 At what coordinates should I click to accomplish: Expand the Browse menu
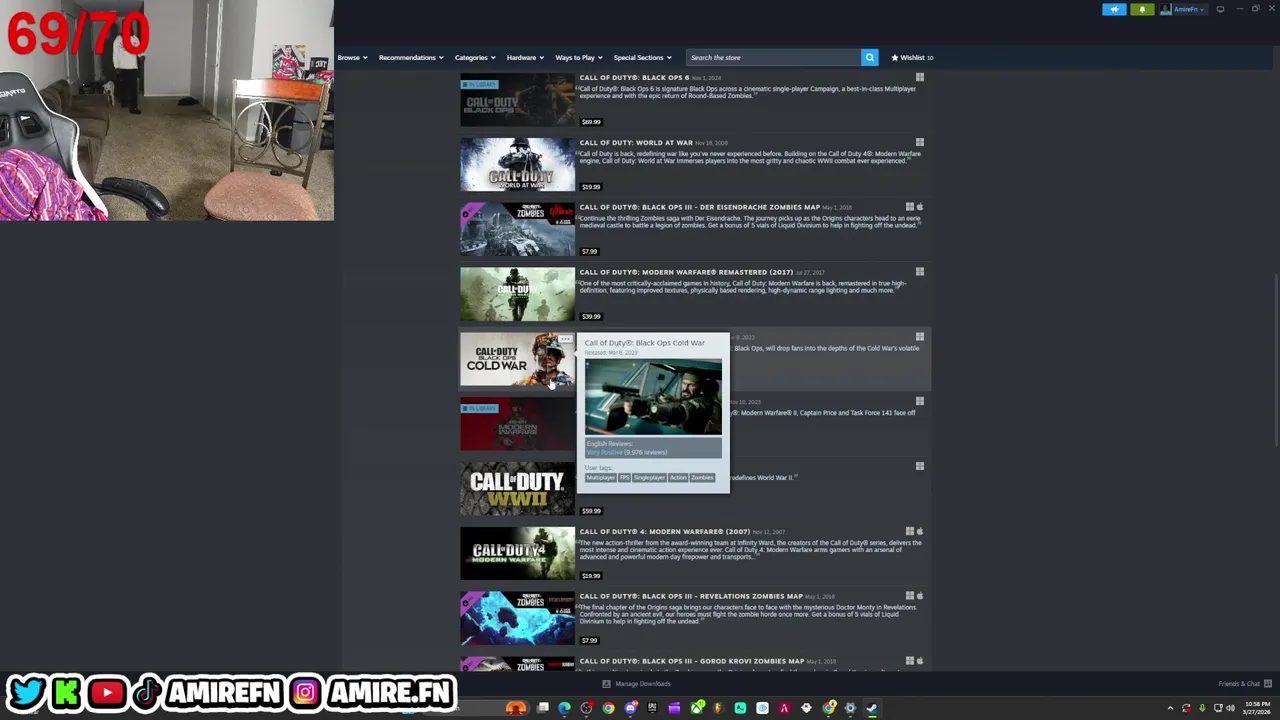coord(352,57)
